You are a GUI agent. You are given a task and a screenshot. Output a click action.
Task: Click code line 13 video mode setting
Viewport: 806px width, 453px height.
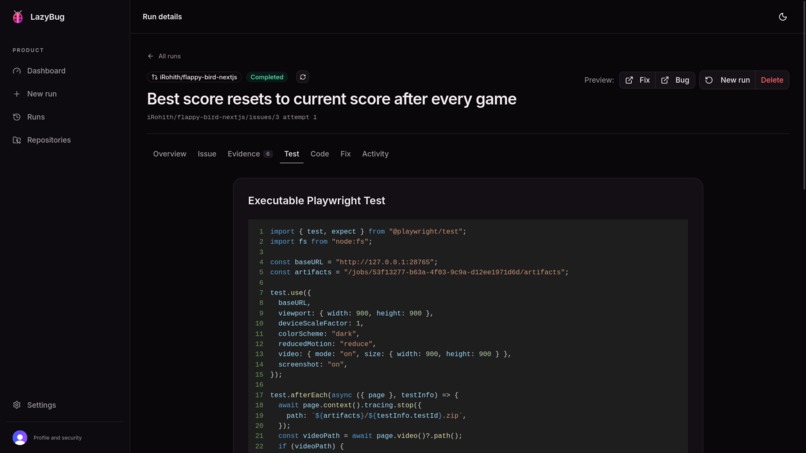(x=395, y=354)
